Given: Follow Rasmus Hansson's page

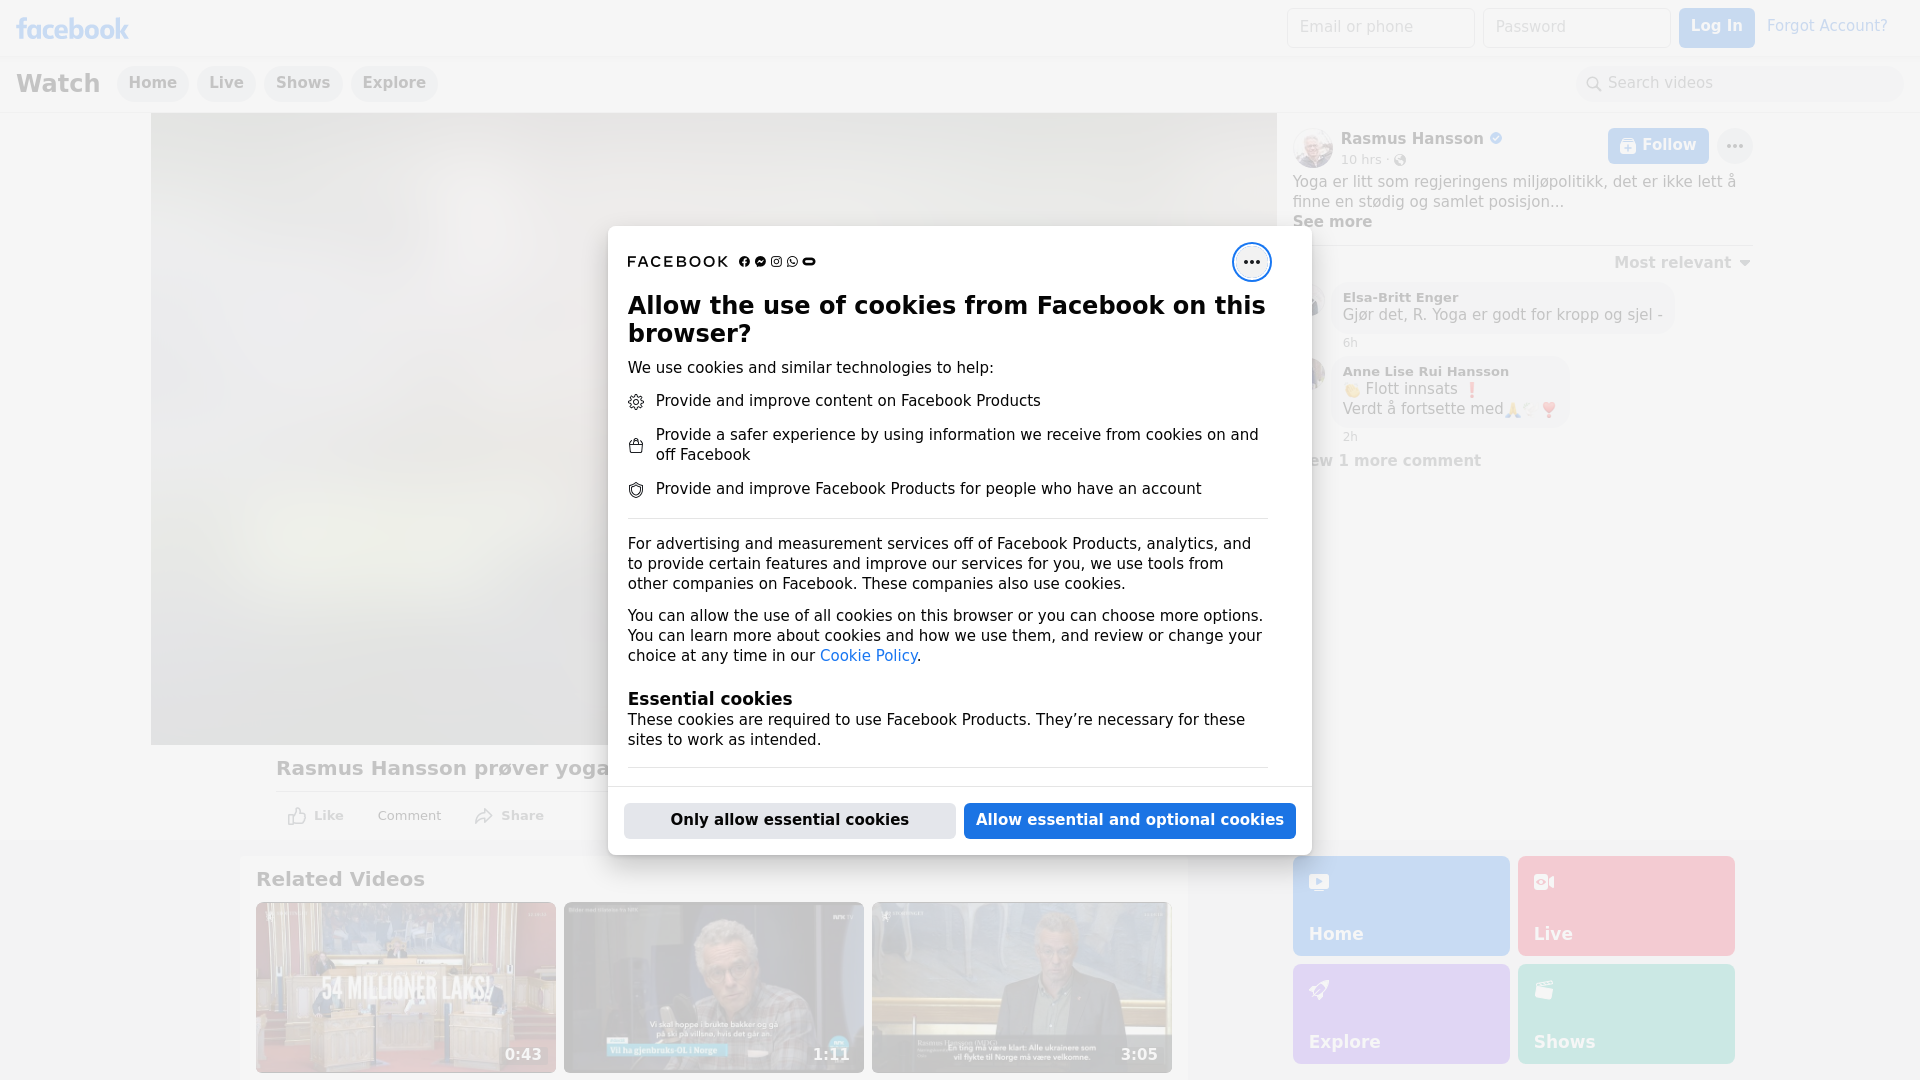Looking at the screenshot, I should 1657,146.
